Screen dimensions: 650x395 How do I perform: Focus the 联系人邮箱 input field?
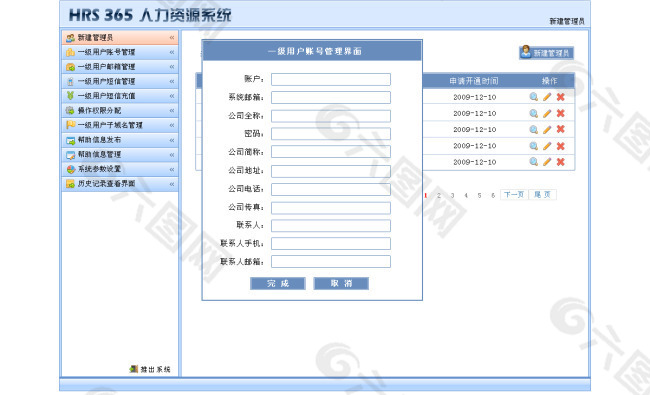pos(331,262)
